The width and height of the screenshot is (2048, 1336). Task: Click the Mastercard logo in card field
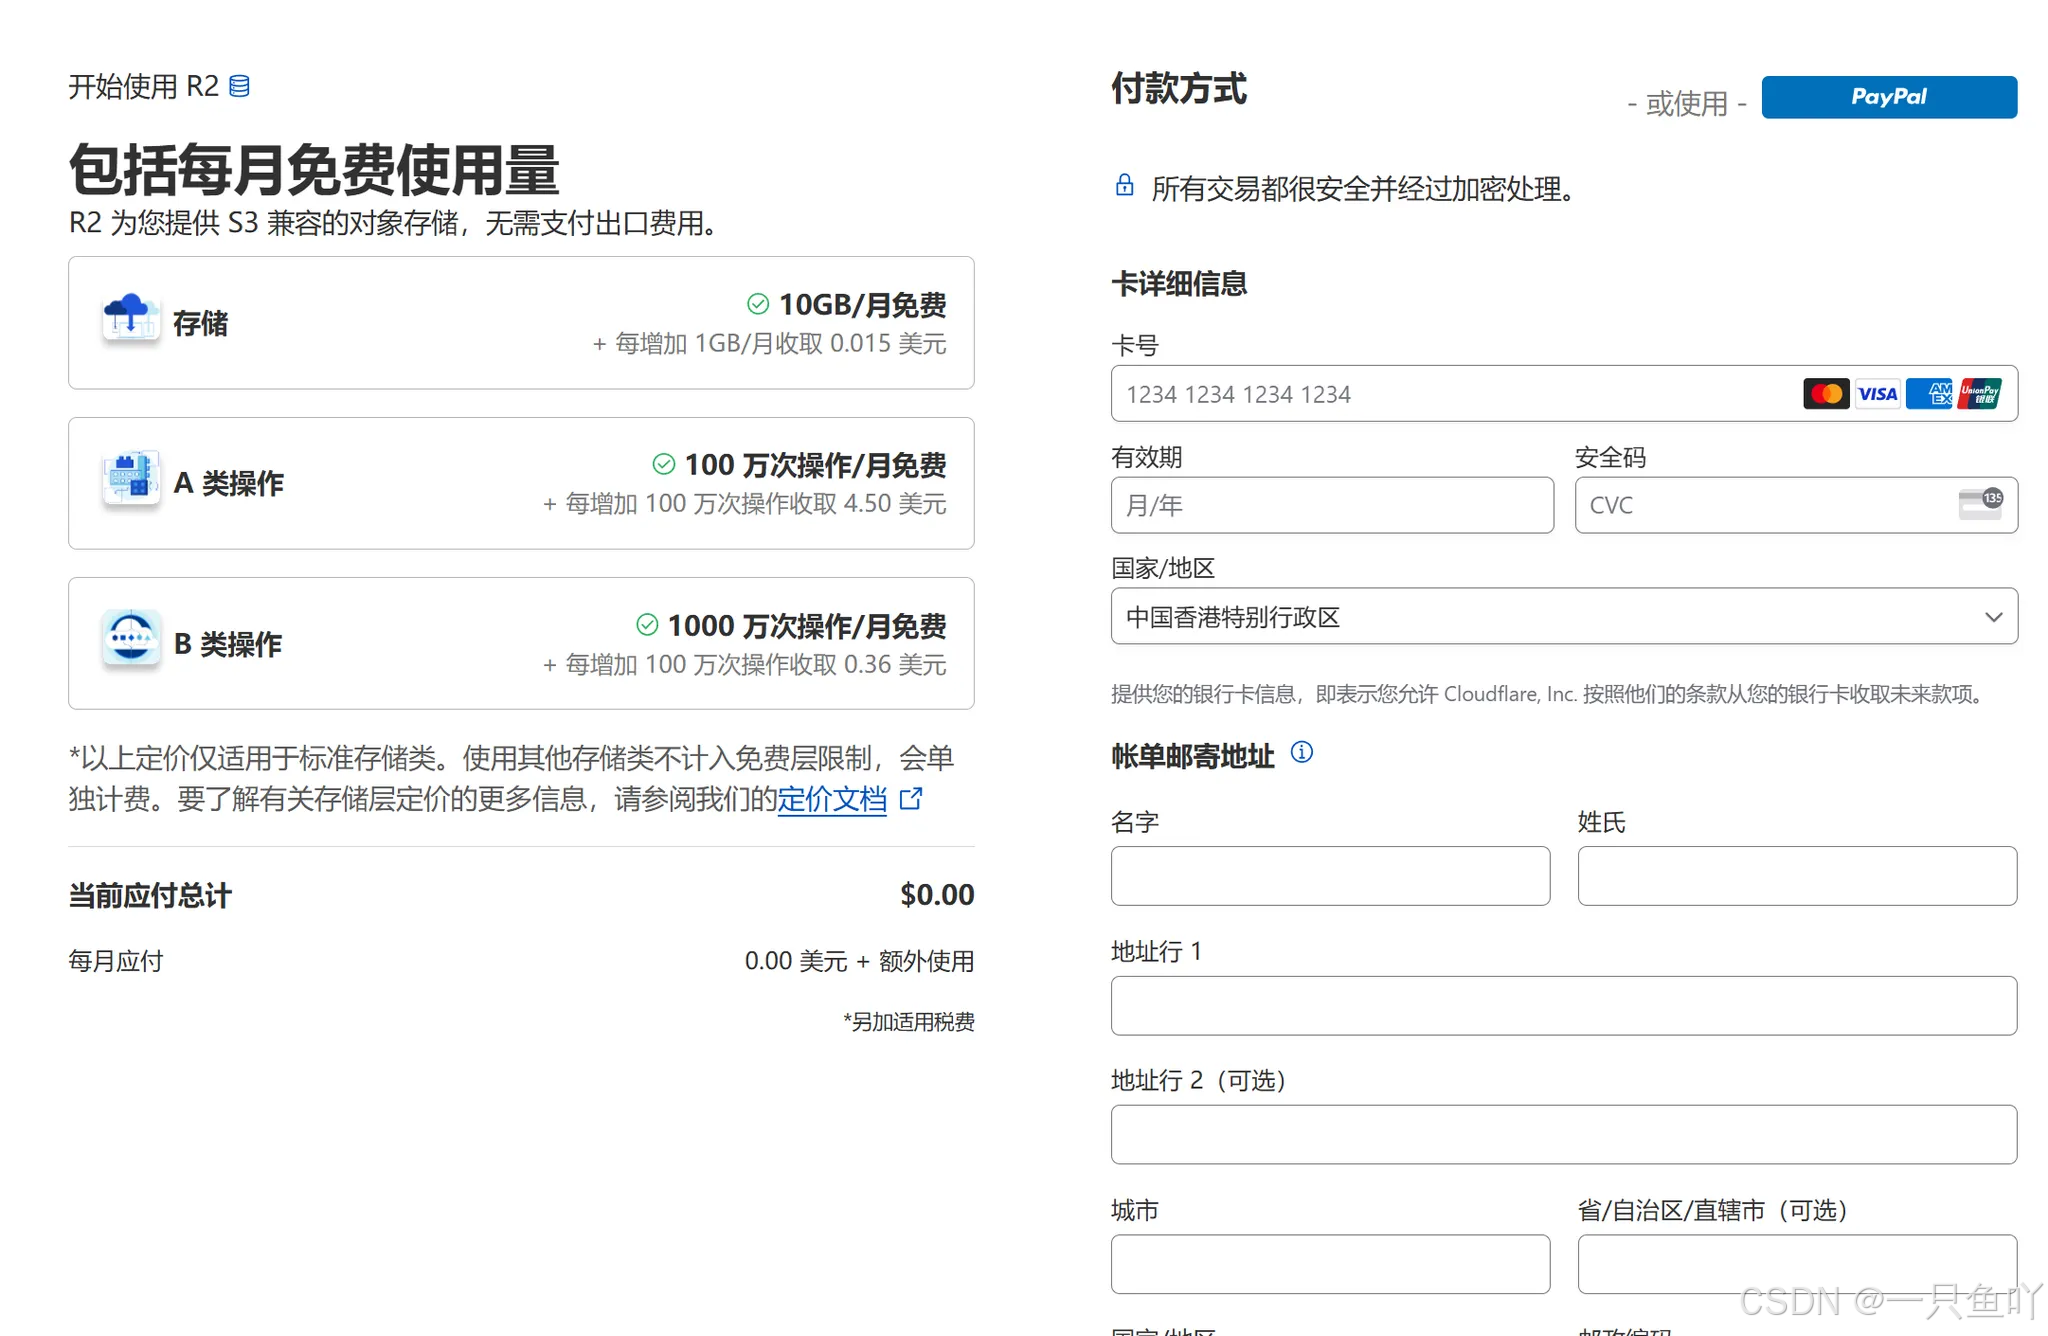1825,394
